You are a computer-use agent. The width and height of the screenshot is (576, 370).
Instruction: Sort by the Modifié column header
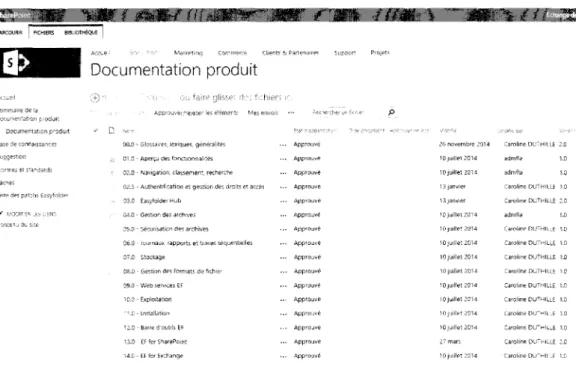(x=448, y=130)
